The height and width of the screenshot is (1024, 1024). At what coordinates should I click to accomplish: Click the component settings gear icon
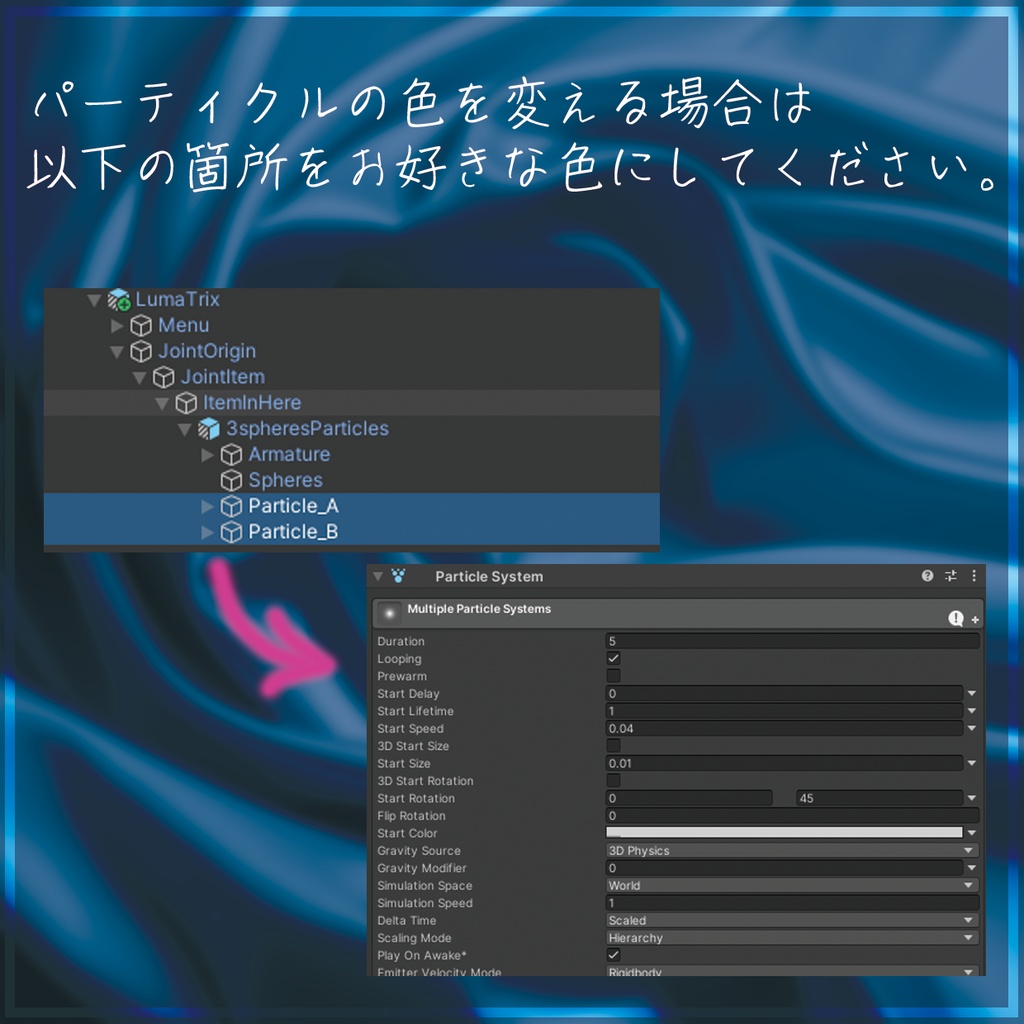(950, 576)
